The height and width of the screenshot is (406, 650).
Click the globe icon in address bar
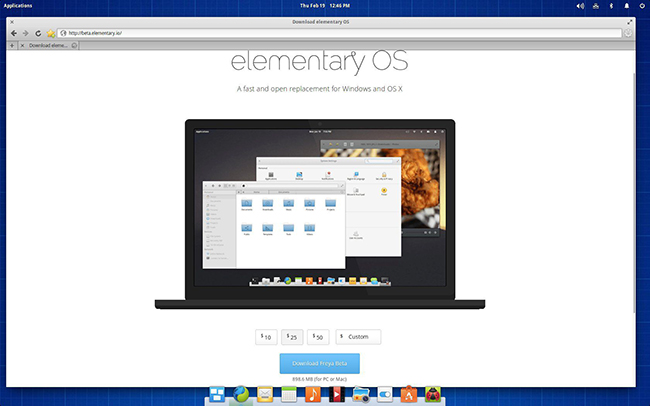[63, 33]
